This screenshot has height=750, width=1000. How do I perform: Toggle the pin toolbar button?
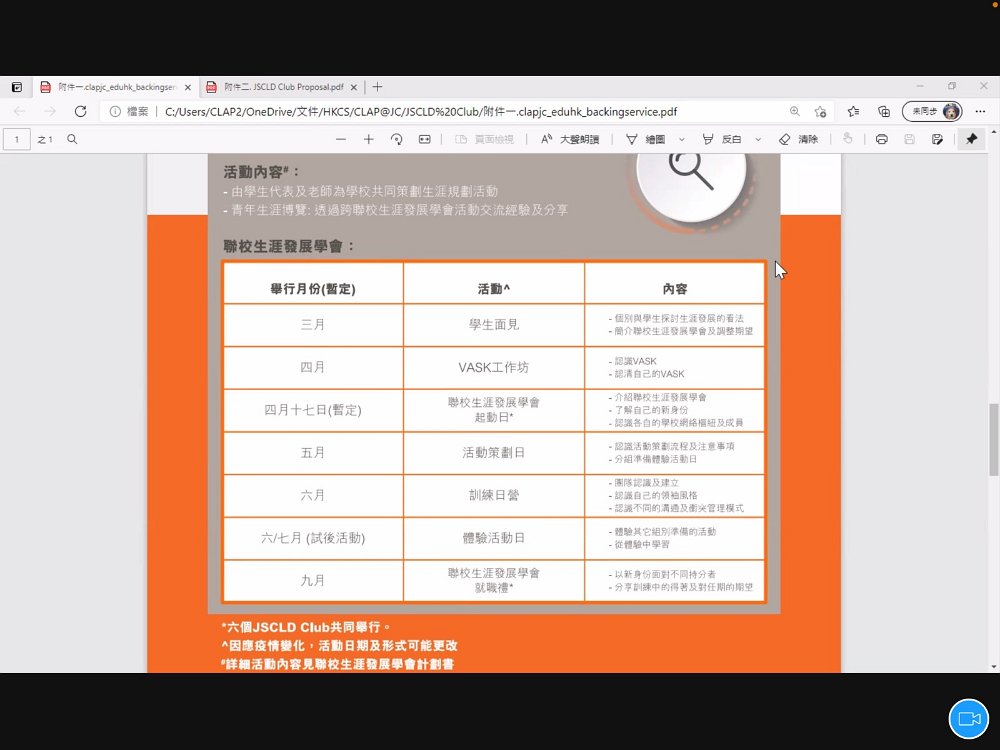(971, 139)
